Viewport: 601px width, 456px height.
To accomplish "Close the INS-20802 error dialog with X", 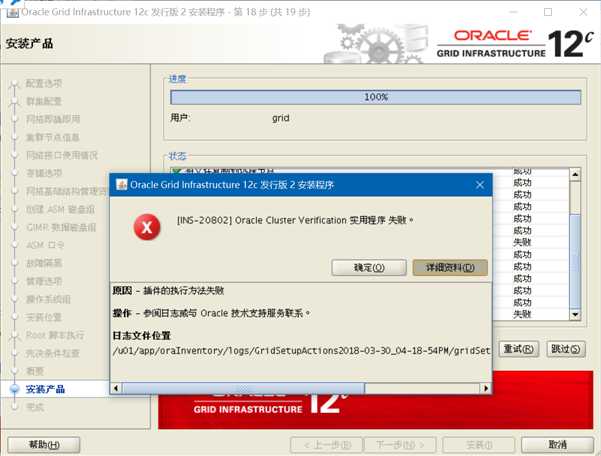I will click(480, 185).
